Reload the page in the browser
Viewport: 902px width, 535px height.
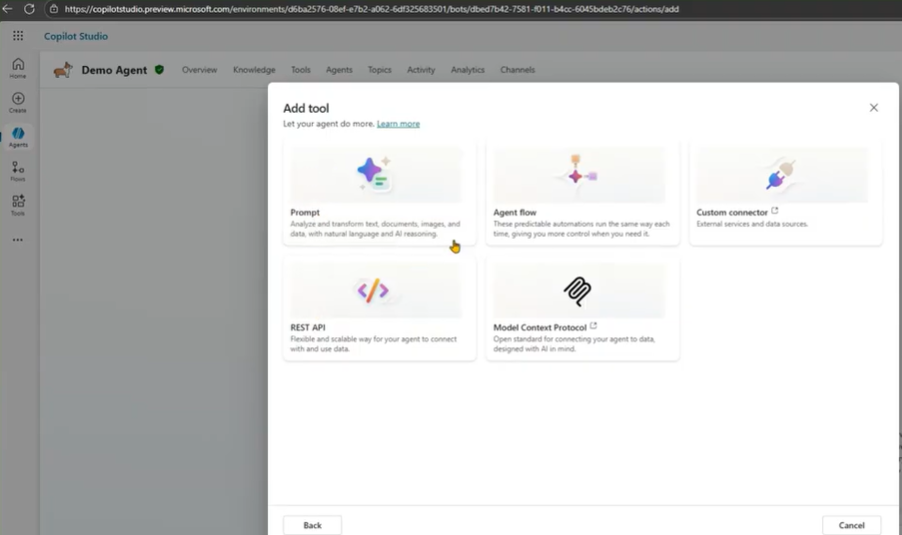point(29,9)
